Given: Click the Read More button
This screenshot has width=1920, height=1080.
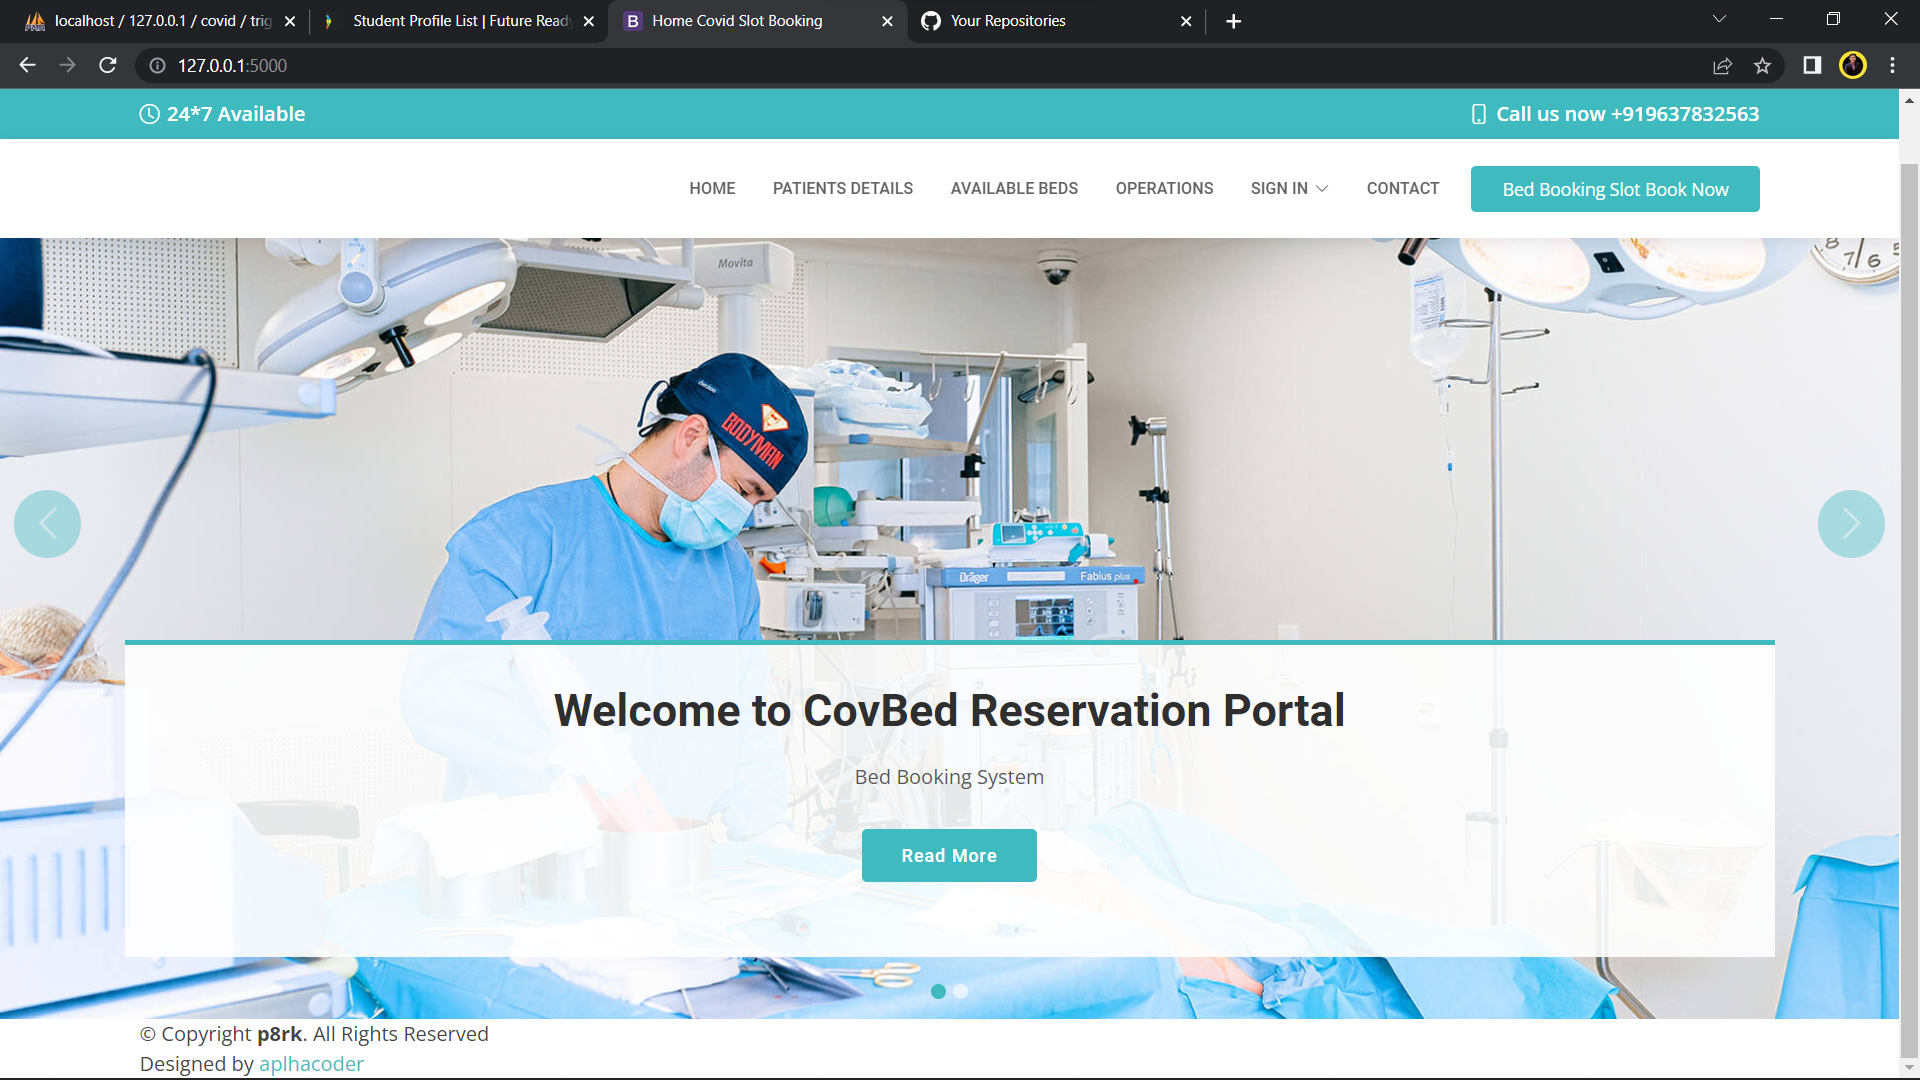Looking at the screenshot, I should pos(949,855).
